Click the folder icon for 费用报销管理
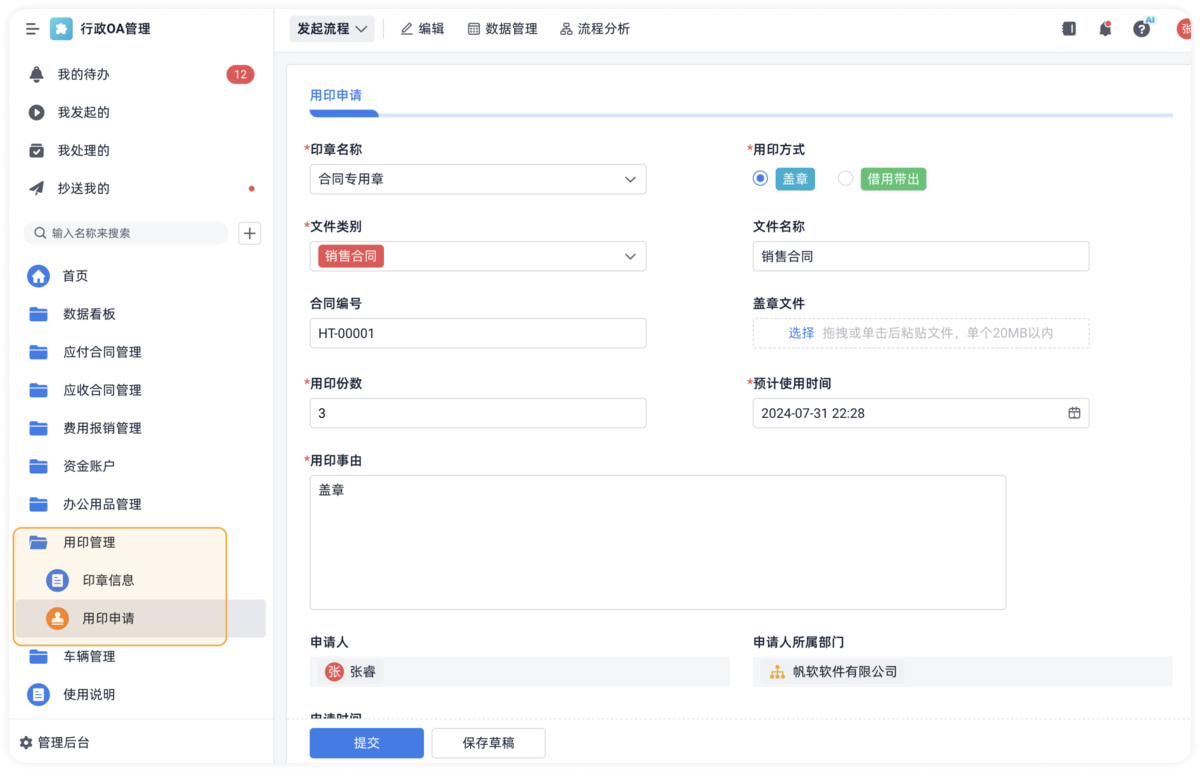The height and width of the screenshot is (772, 1200). tap(38, 428)
